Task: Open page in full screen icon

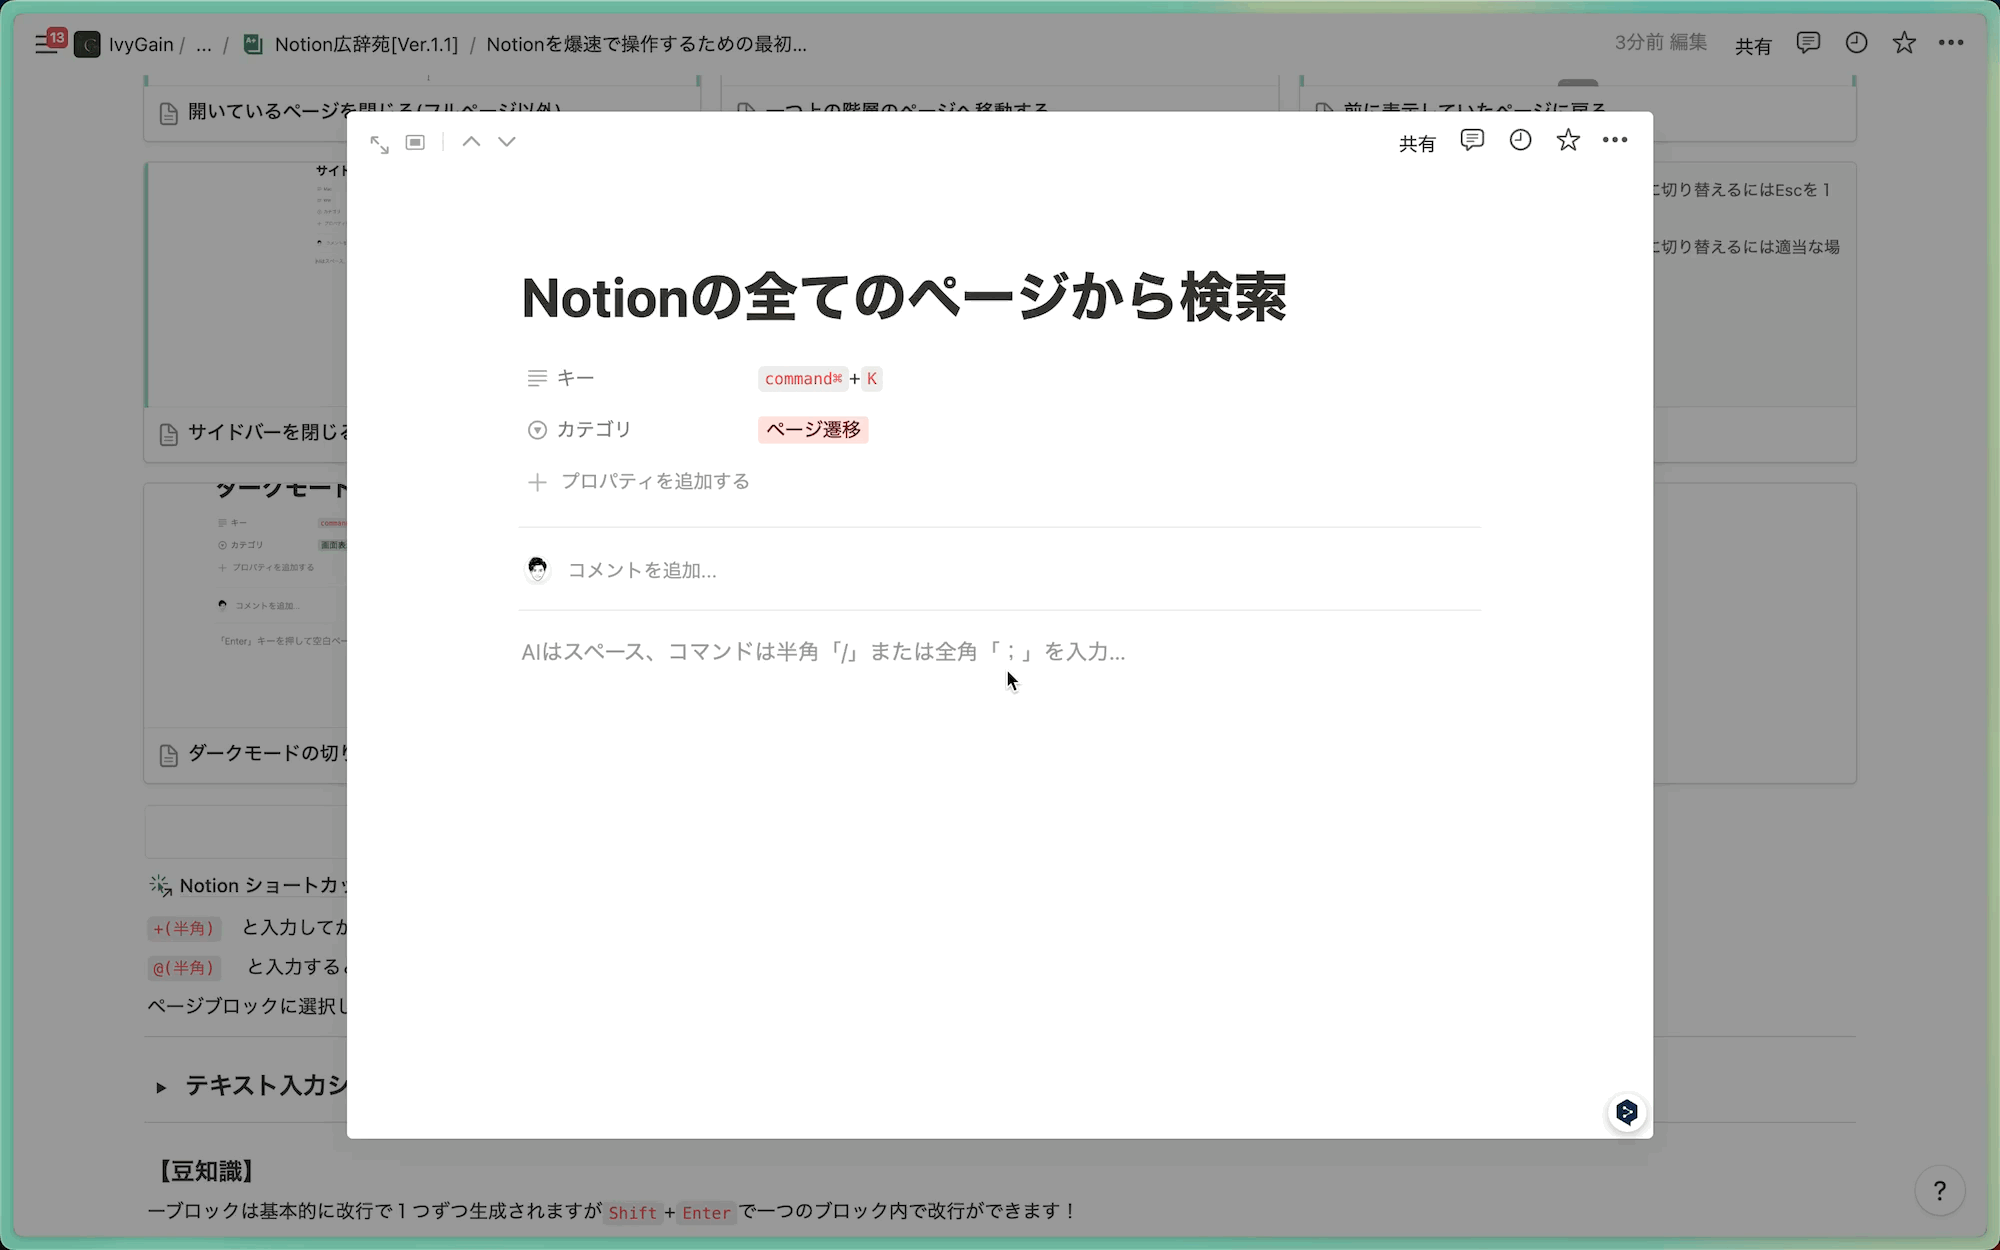Action: point(379,144)
